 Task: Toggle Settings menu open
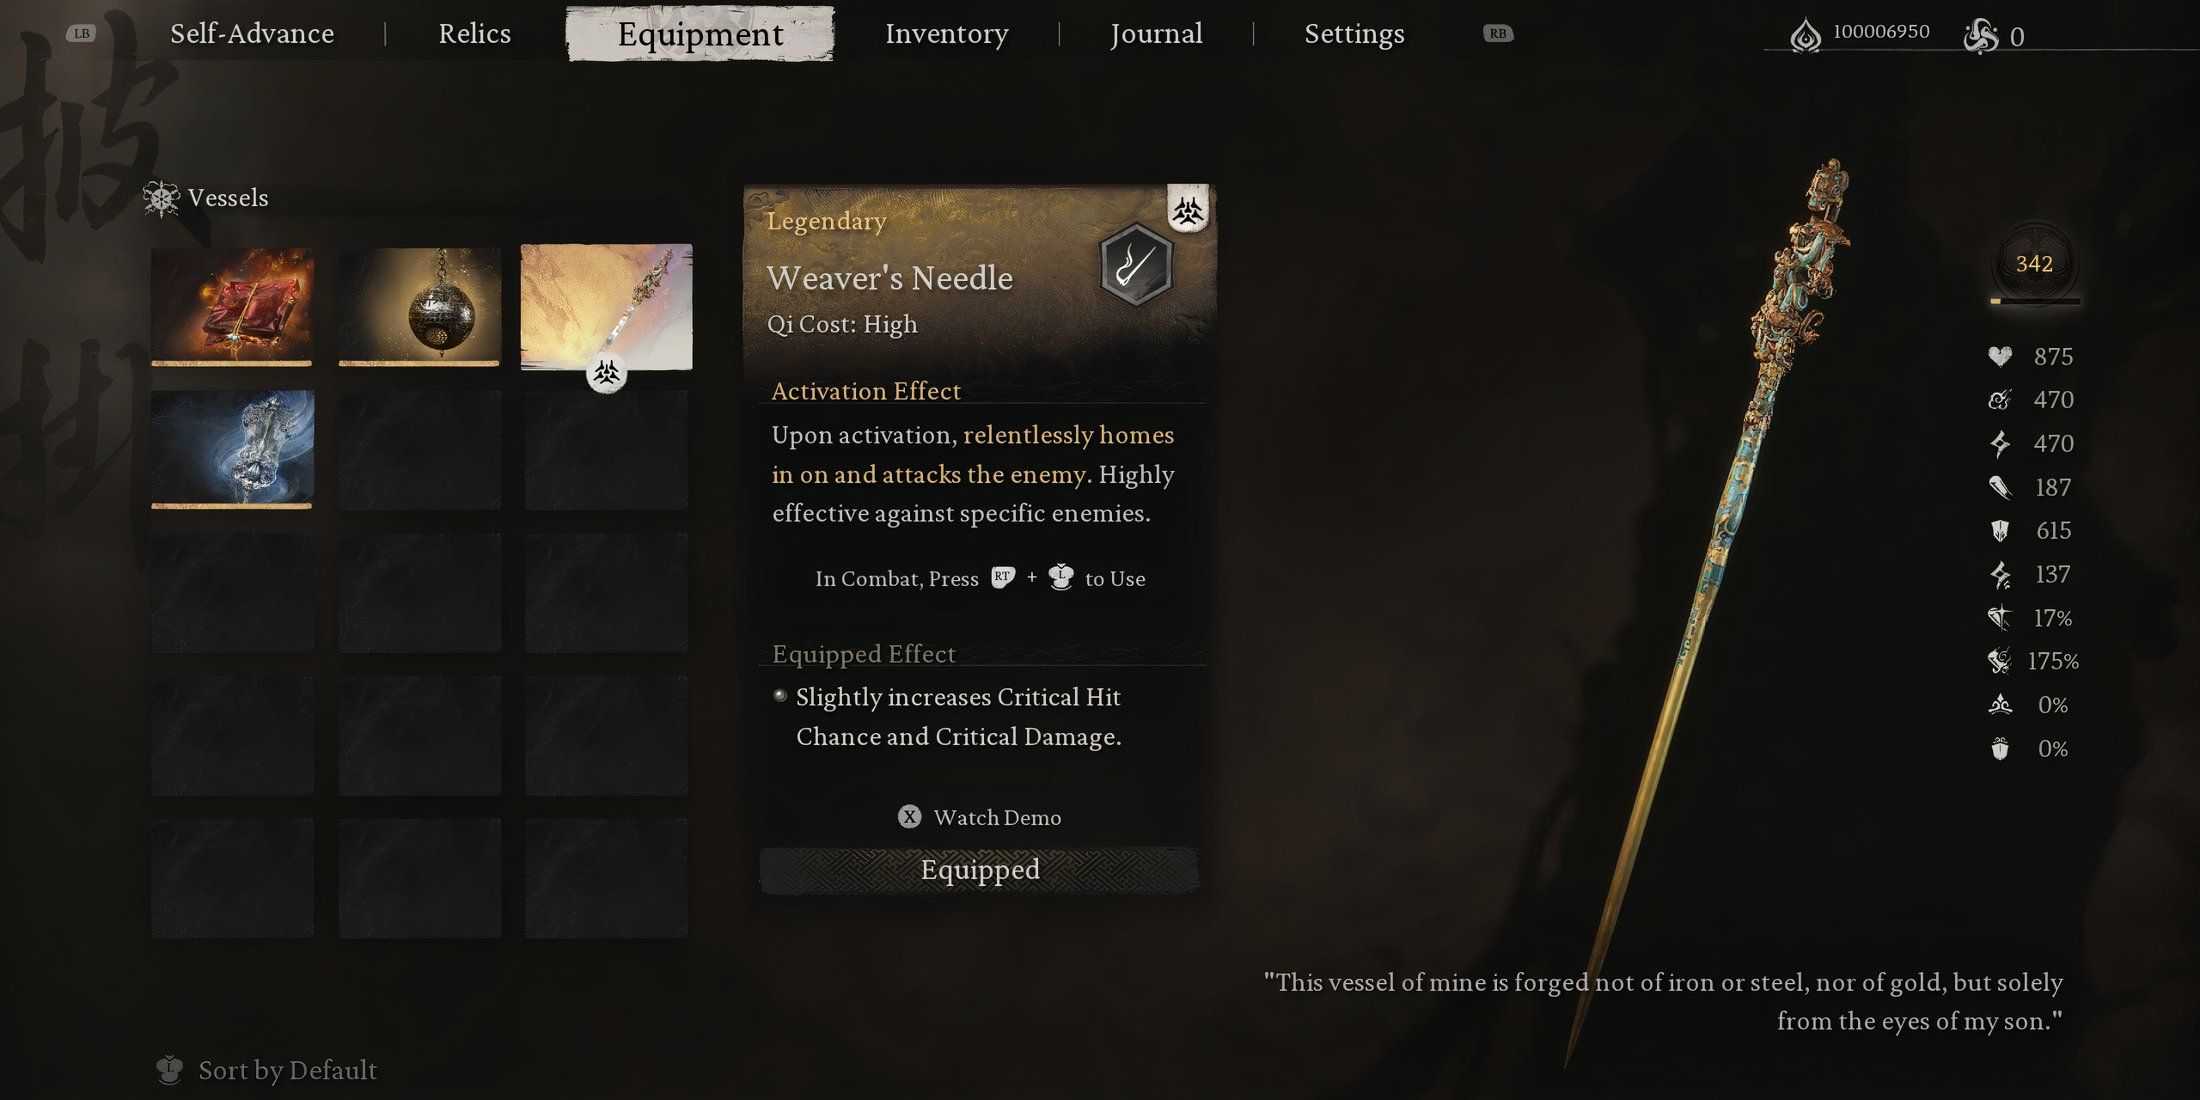click(1353, 32)
